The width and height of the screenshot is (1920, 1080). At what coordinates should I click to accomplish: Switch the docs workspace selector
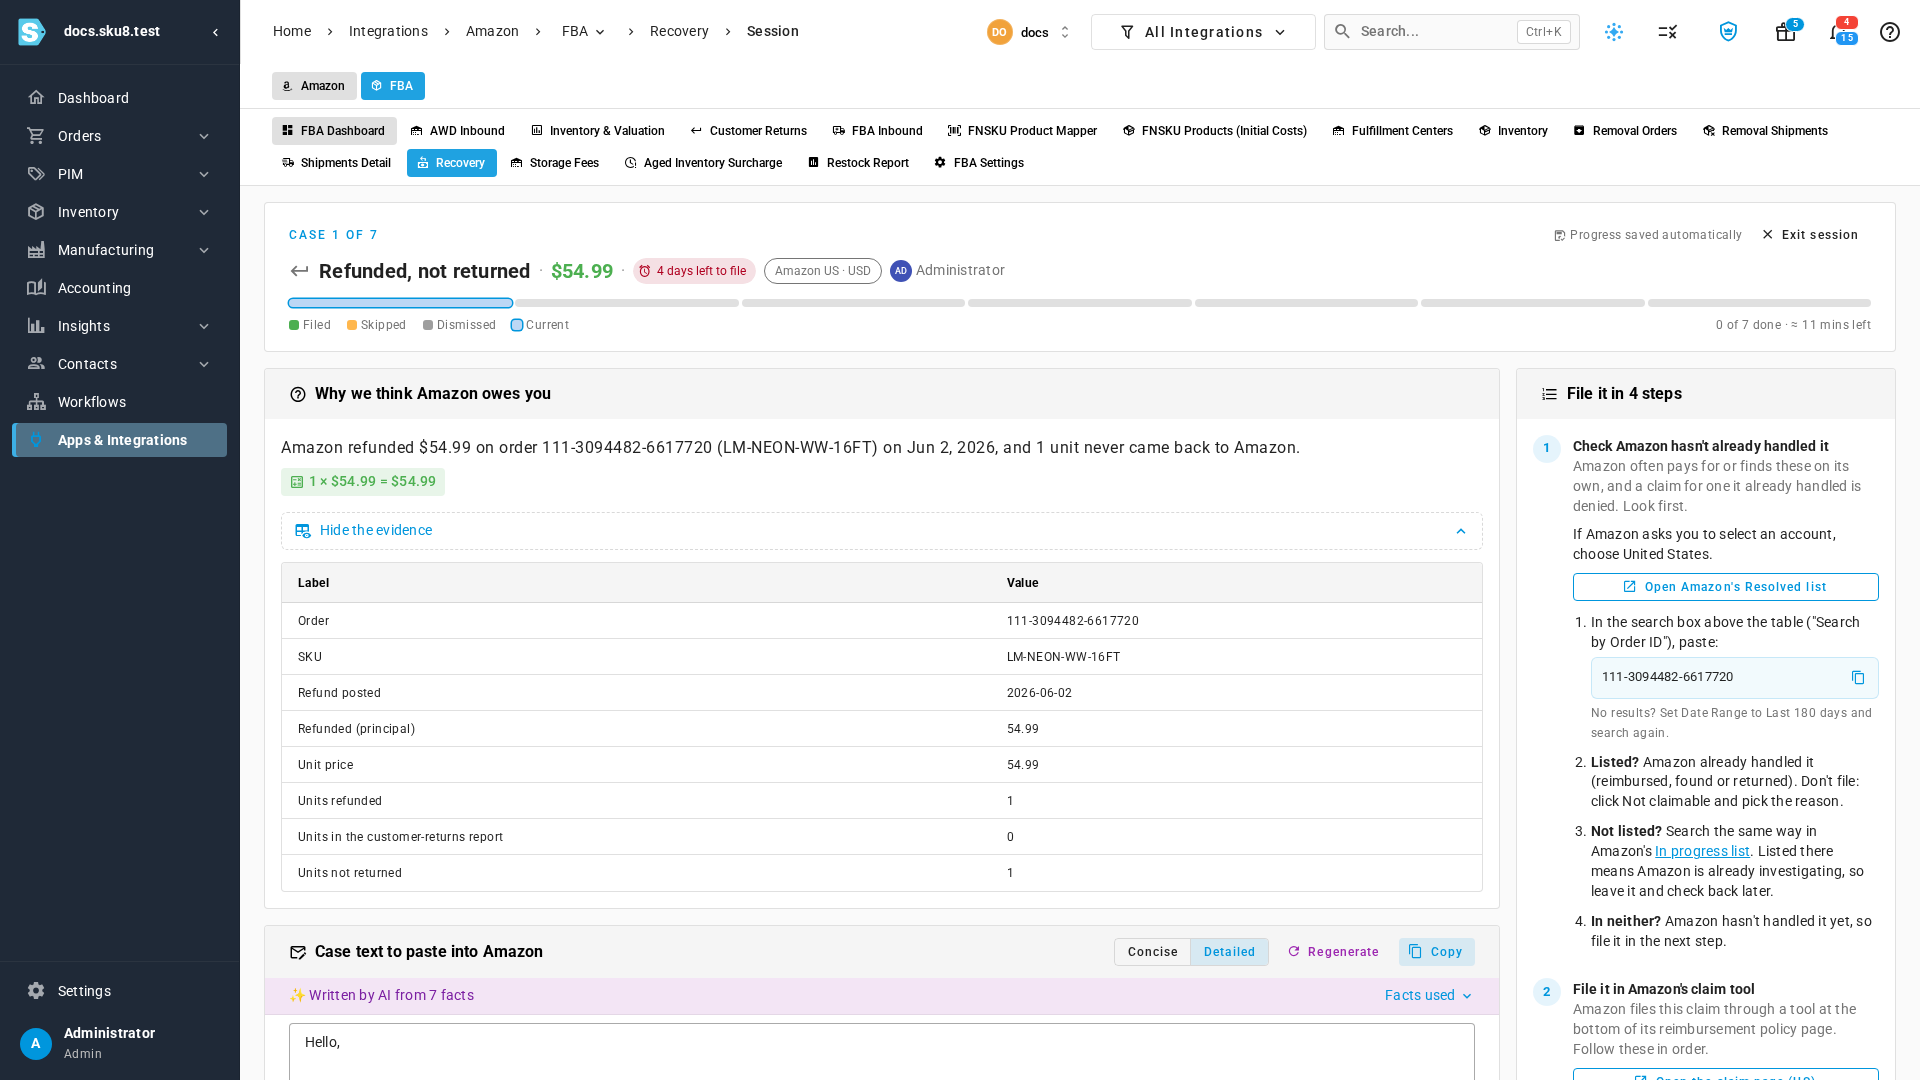1029,32
